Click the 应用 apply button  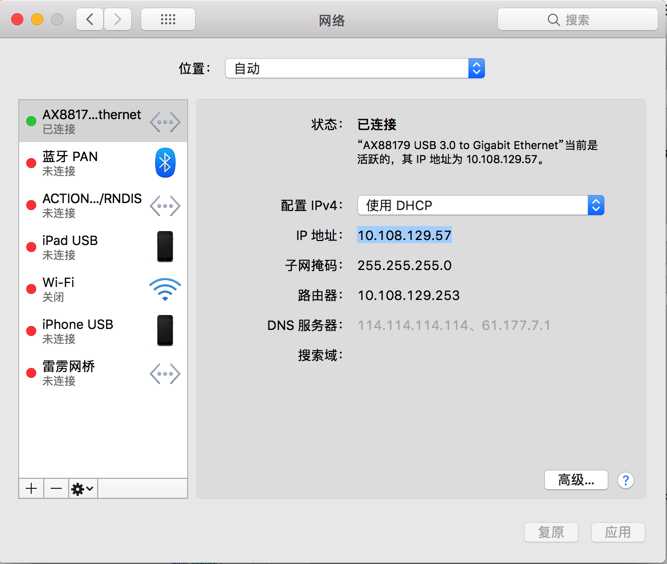coord(618,532)
